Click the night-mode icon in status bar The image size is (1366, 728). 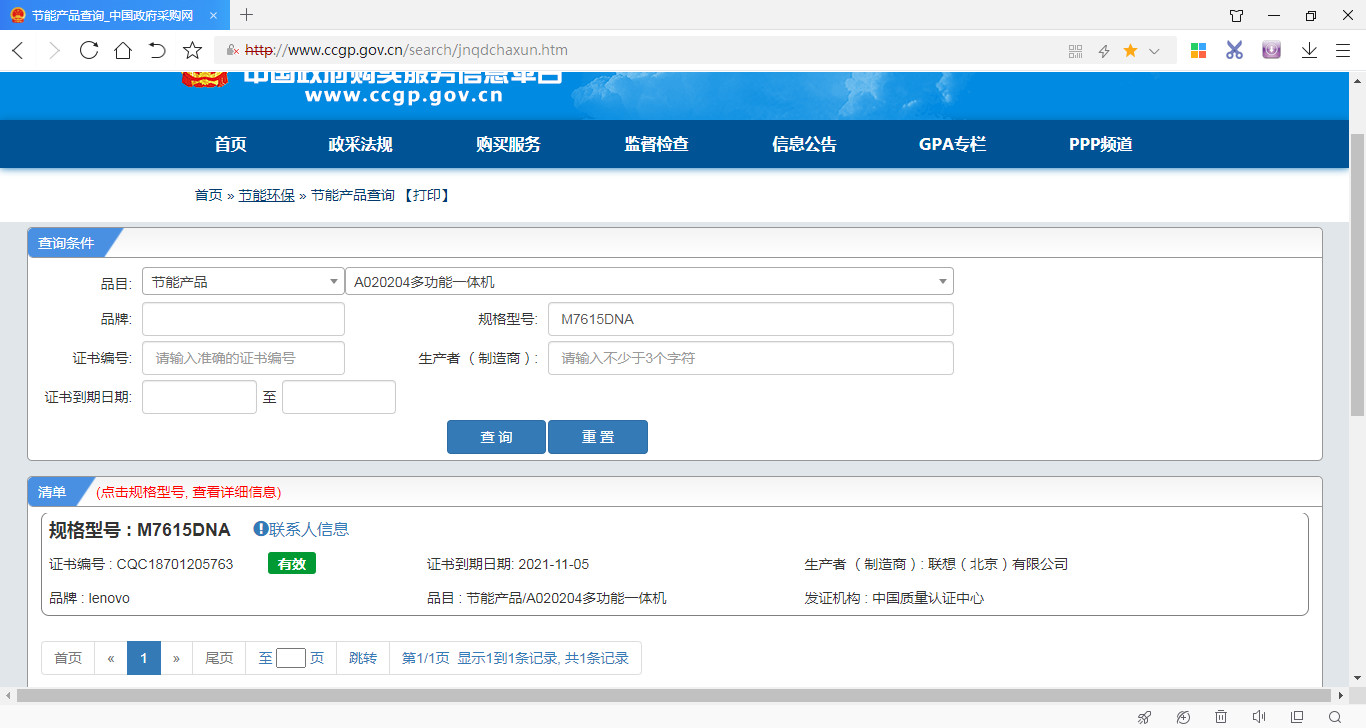point(1183,716)
